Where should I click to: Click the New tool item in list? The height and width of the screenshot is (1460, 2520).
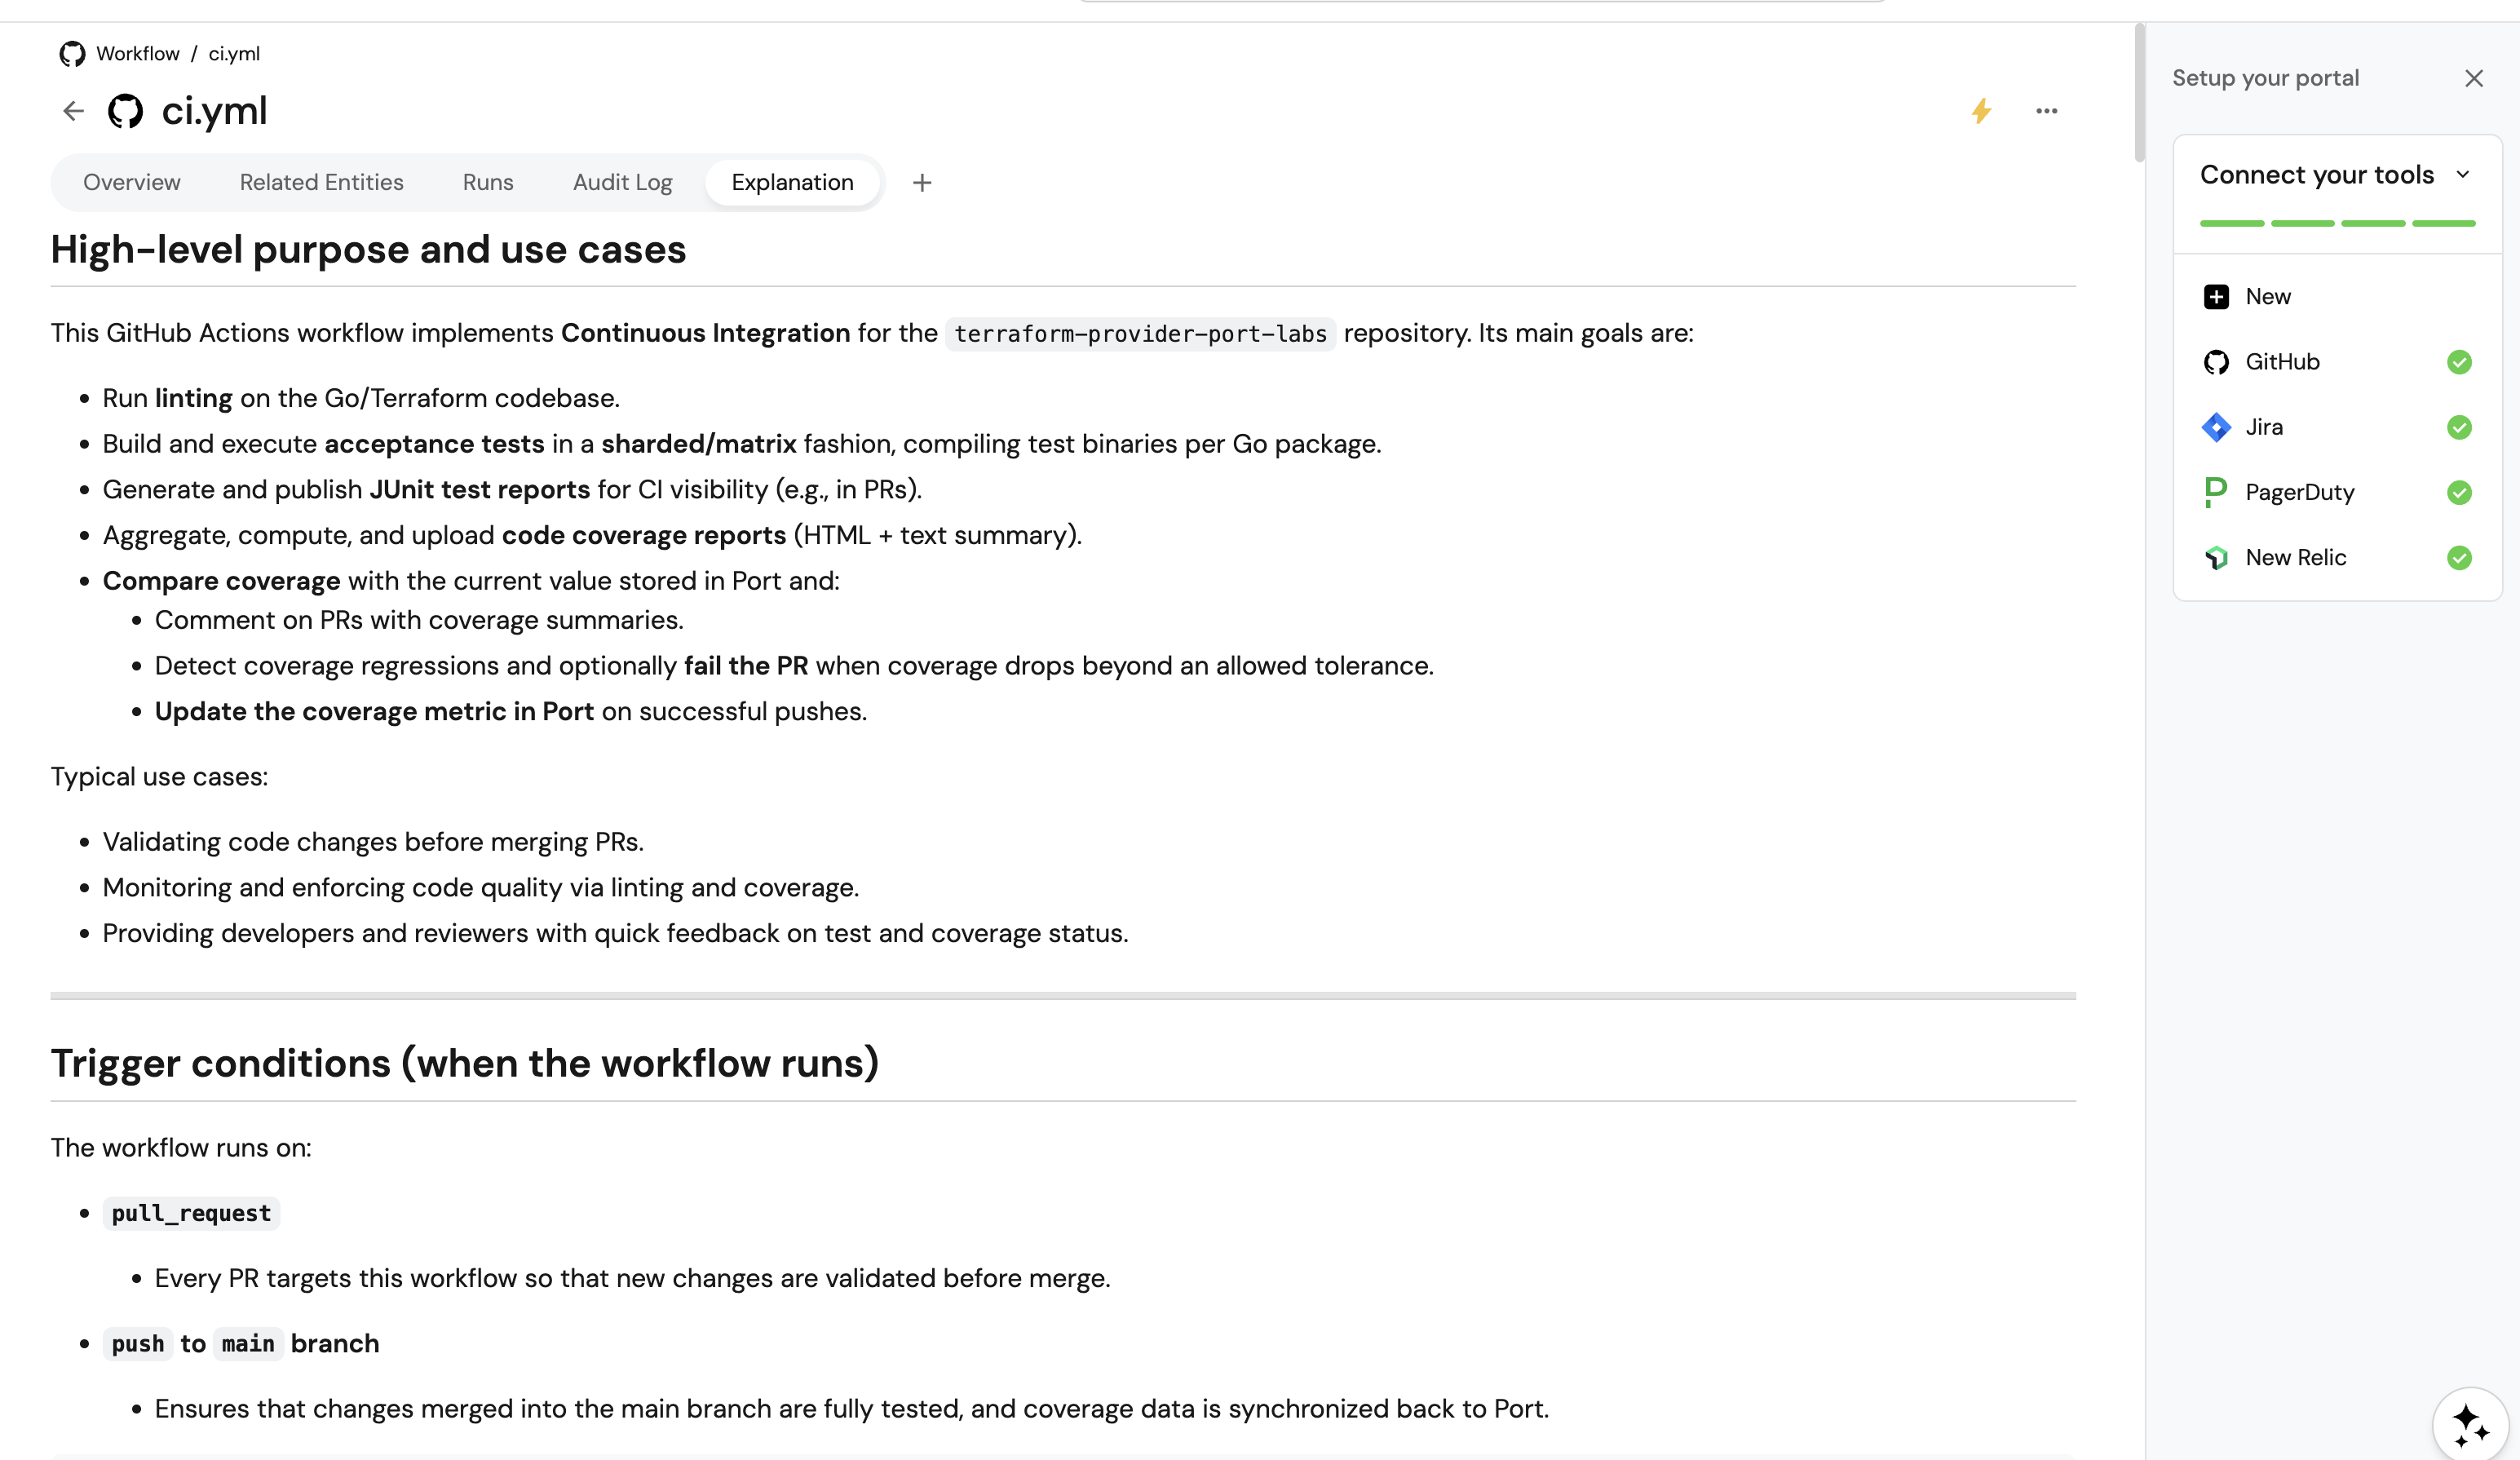click(x=2267, y=297)
